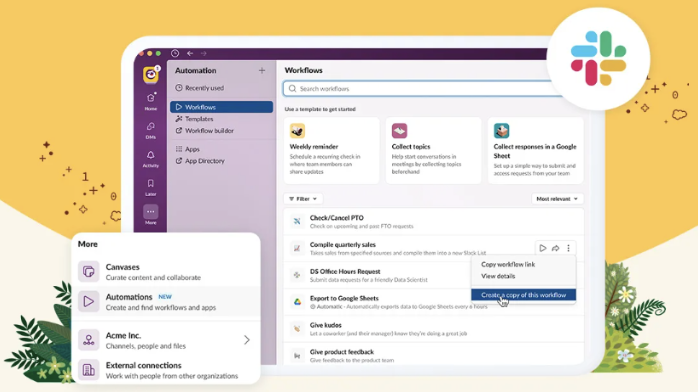Click the External connections building icon
698x392 pixels.
coord(89,370)
